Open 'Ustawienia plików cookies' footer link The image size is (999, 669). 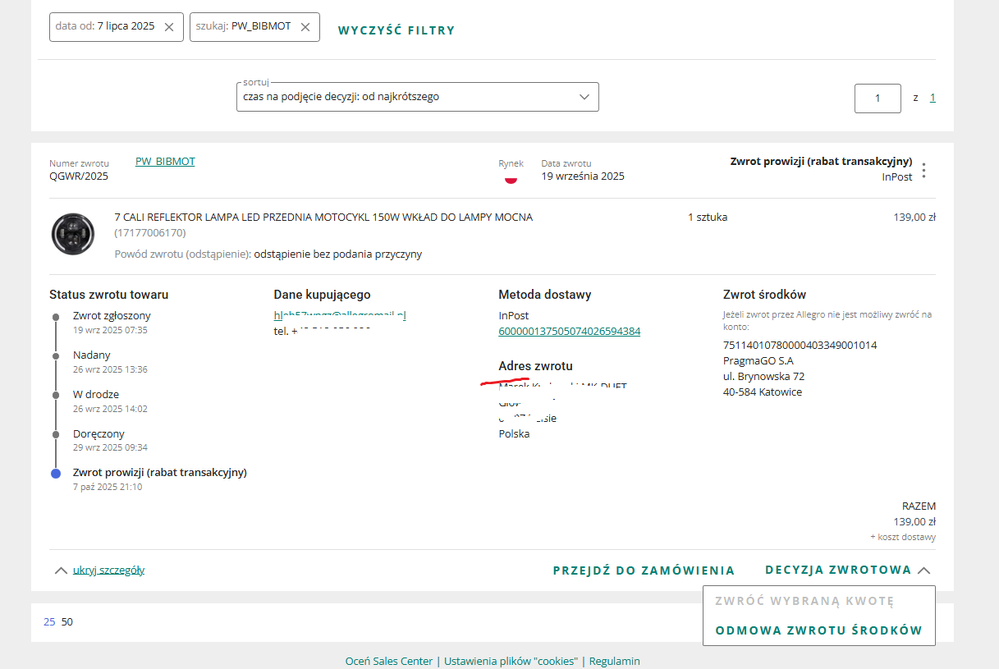coord(510,661)
